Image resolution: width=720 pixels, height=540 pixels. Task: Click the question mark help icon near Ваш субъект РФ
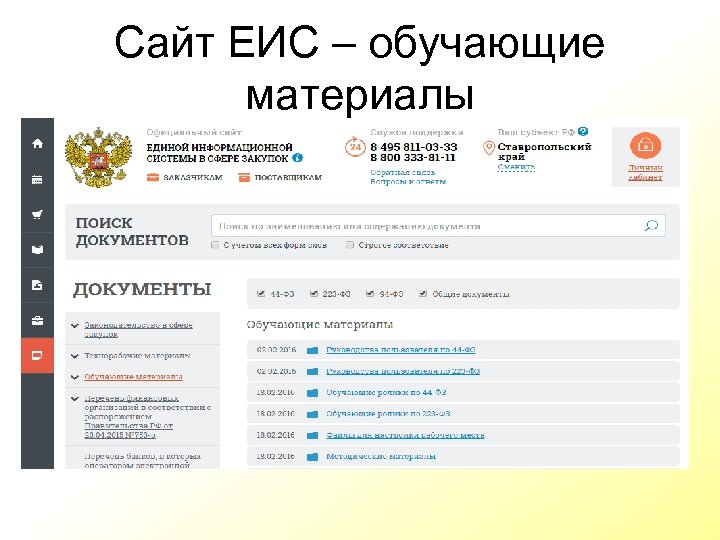tap(583, 132)
